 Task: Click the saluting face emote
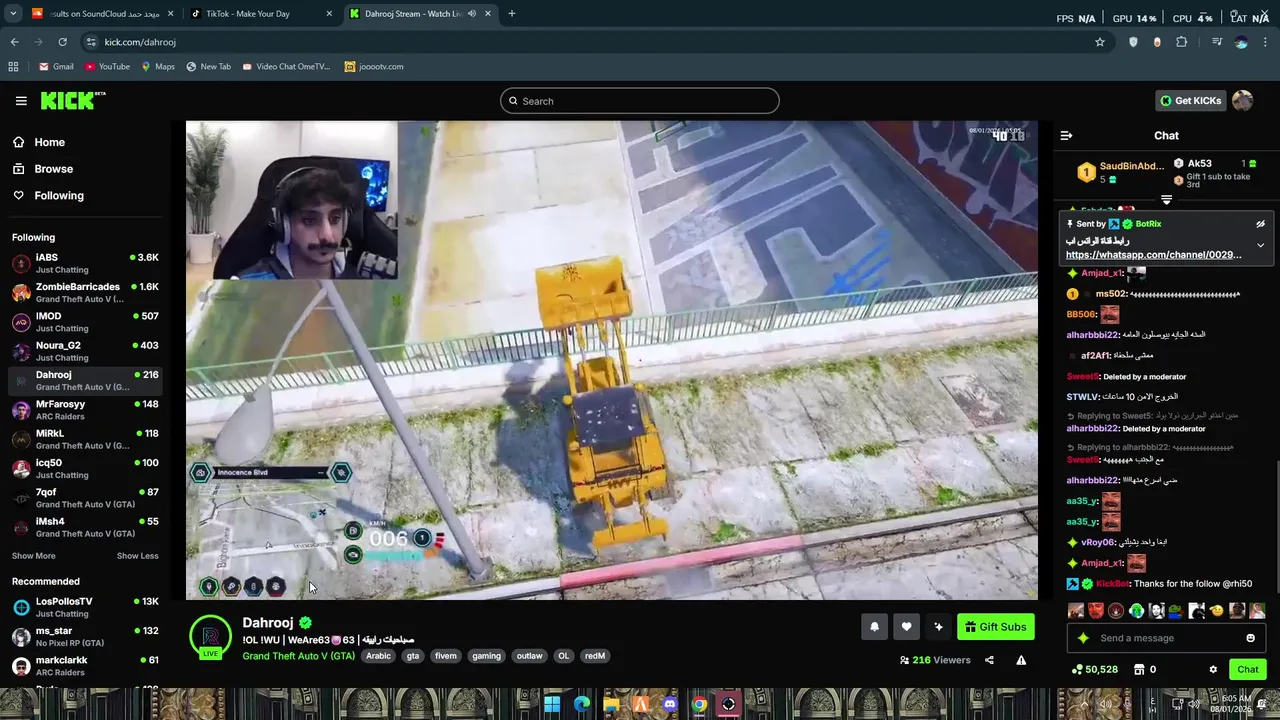1217,610
